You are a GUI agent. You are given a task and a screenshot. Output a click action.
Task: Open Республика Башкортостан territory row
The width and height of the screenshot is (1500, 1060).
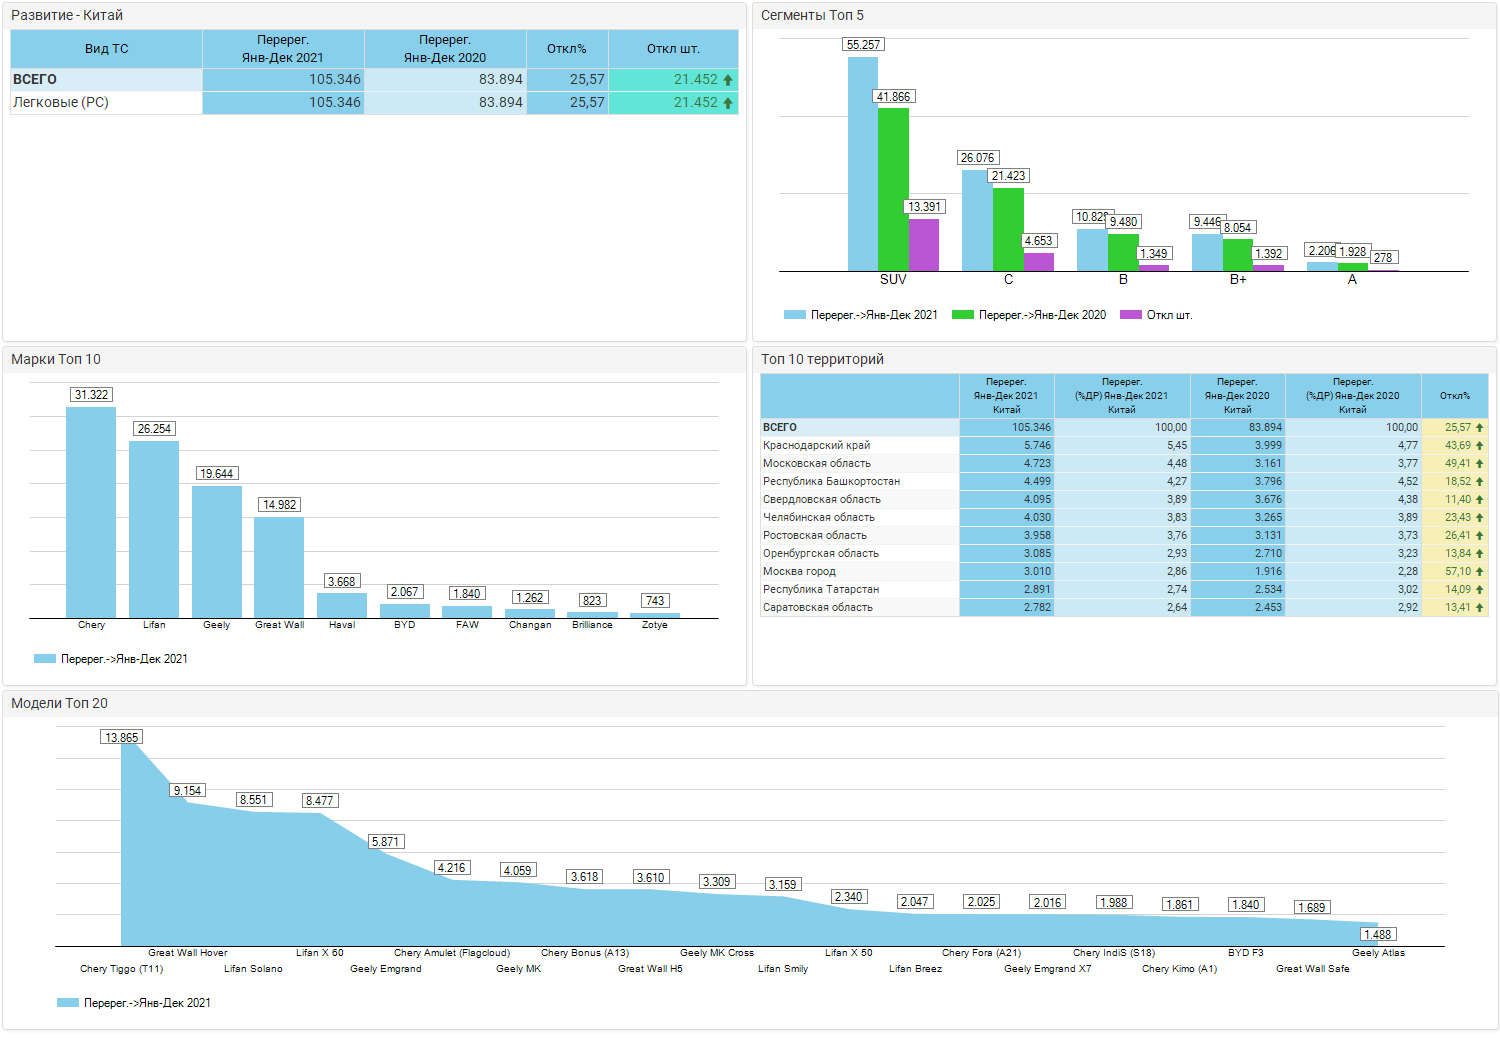coord(1124,482)
